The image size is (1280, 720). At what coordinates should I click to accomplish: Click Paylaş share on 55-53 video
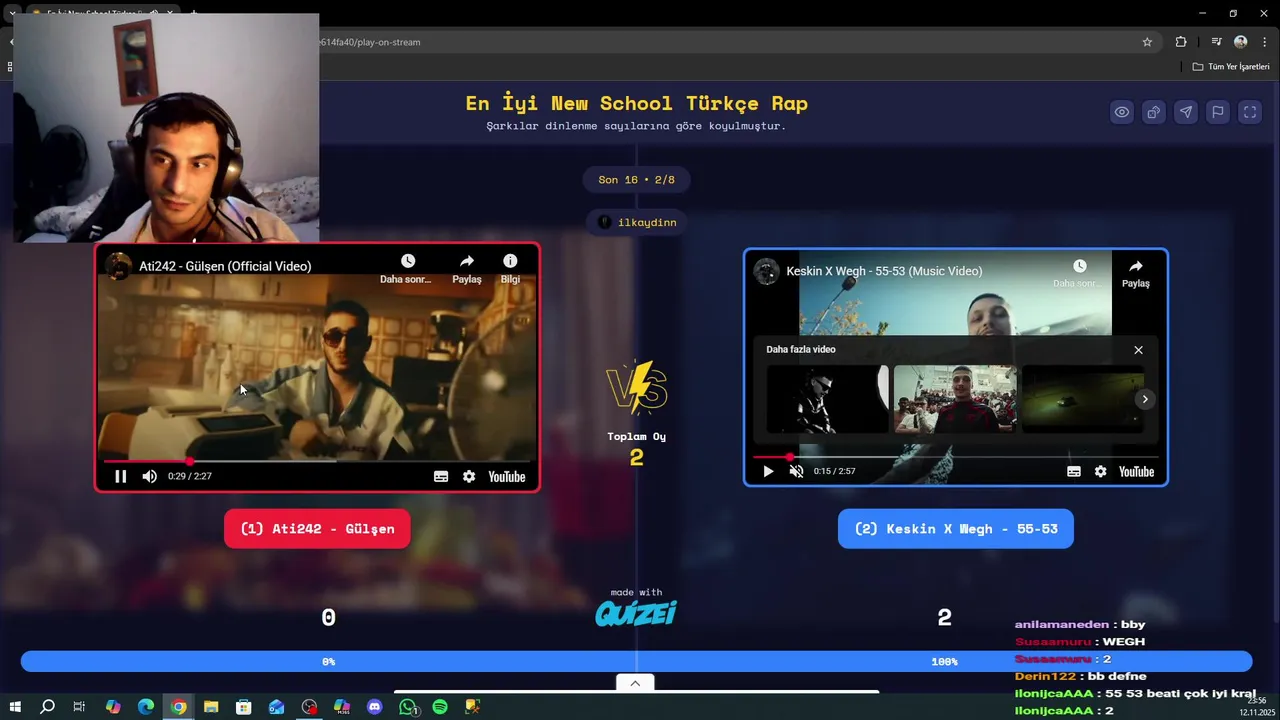(x=1136, y=274)
